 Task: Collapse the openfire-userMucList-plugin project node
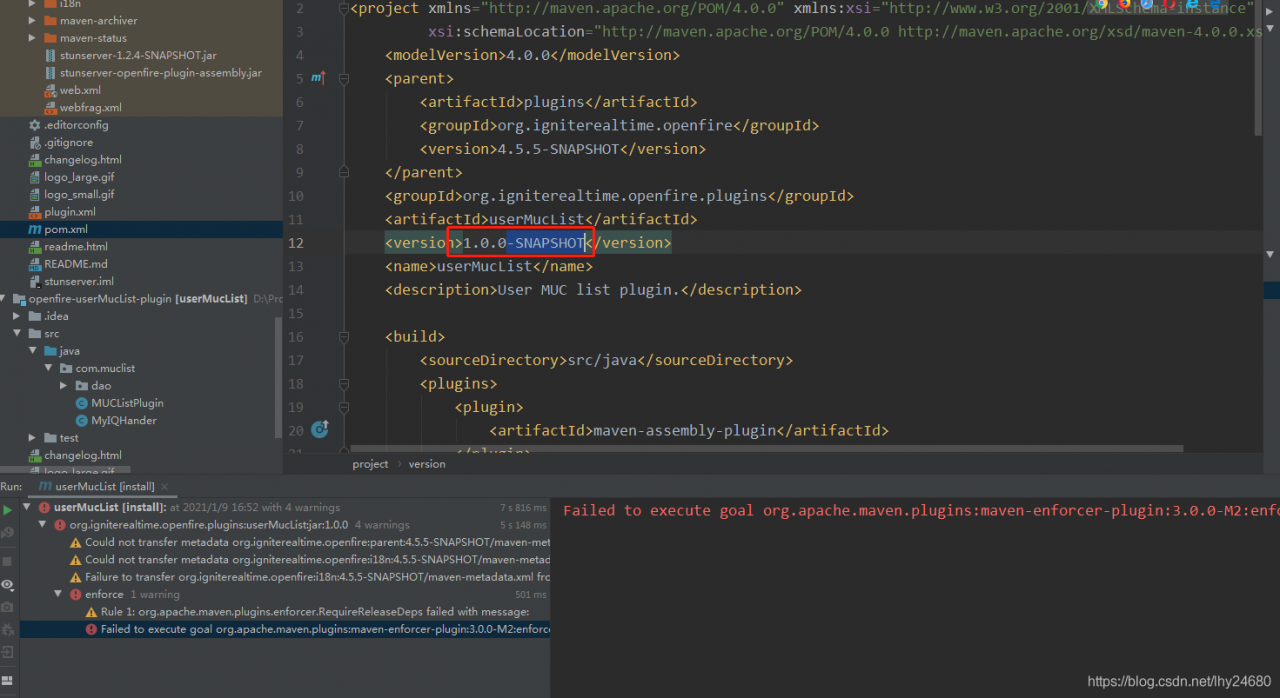pos(4,299)
